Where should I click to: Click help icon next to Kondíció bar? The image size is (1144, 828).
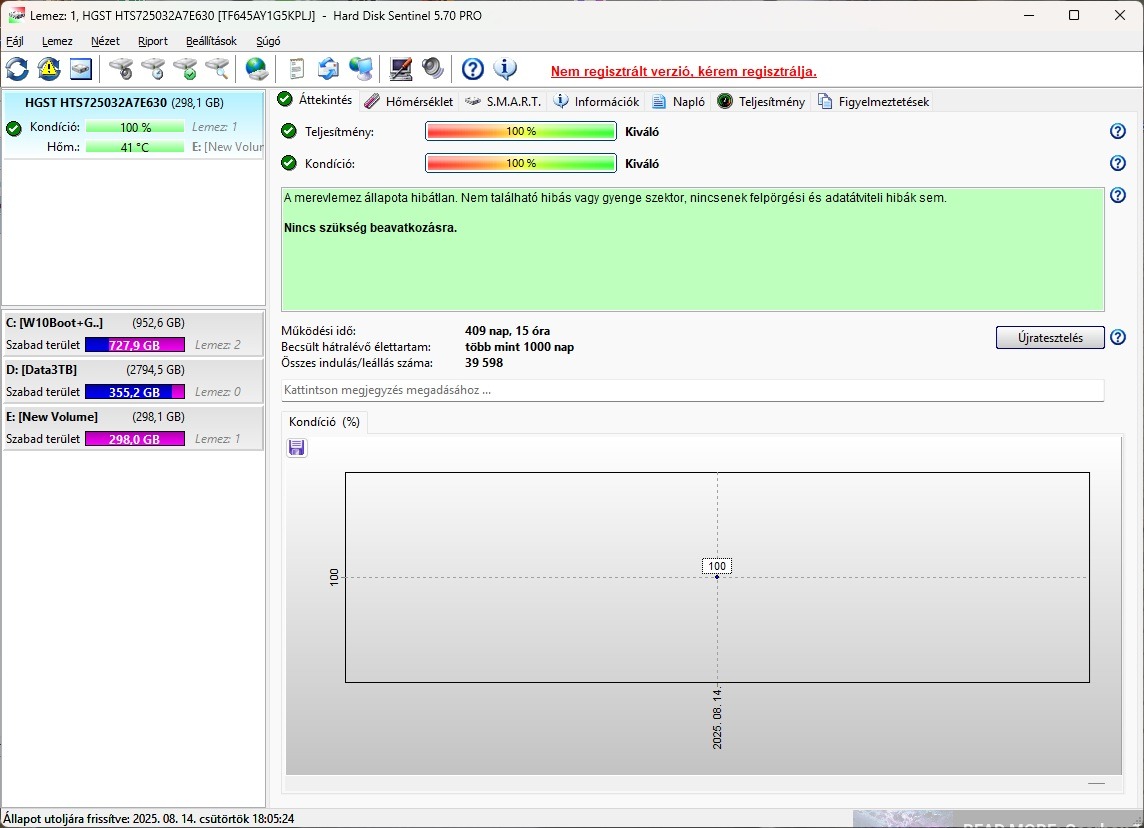[1118, 163]
